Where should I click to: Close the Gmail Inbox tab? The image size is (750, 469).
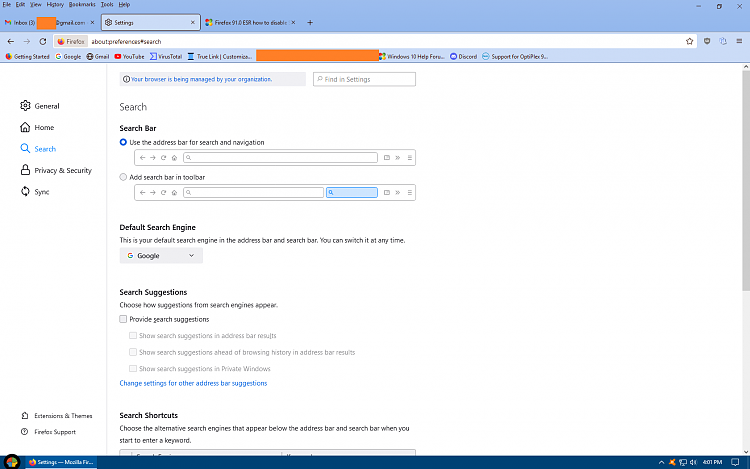click(x=92, y=22)
